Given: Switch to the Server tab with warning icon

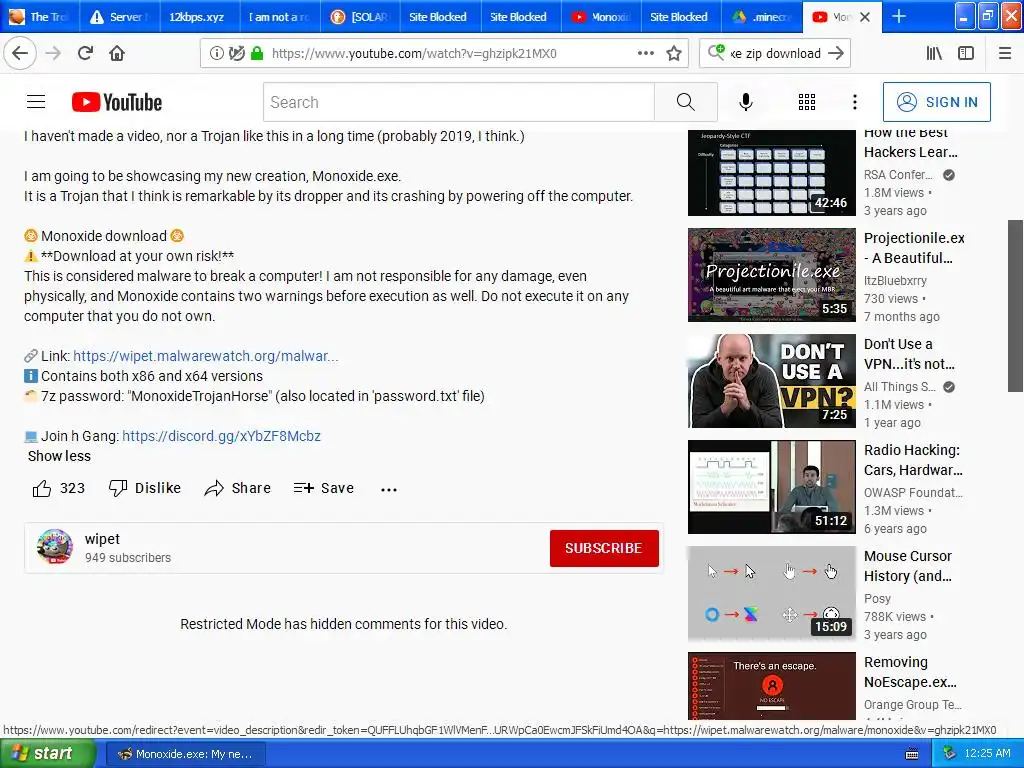Looking at the screenshot, I should (120, 17).
